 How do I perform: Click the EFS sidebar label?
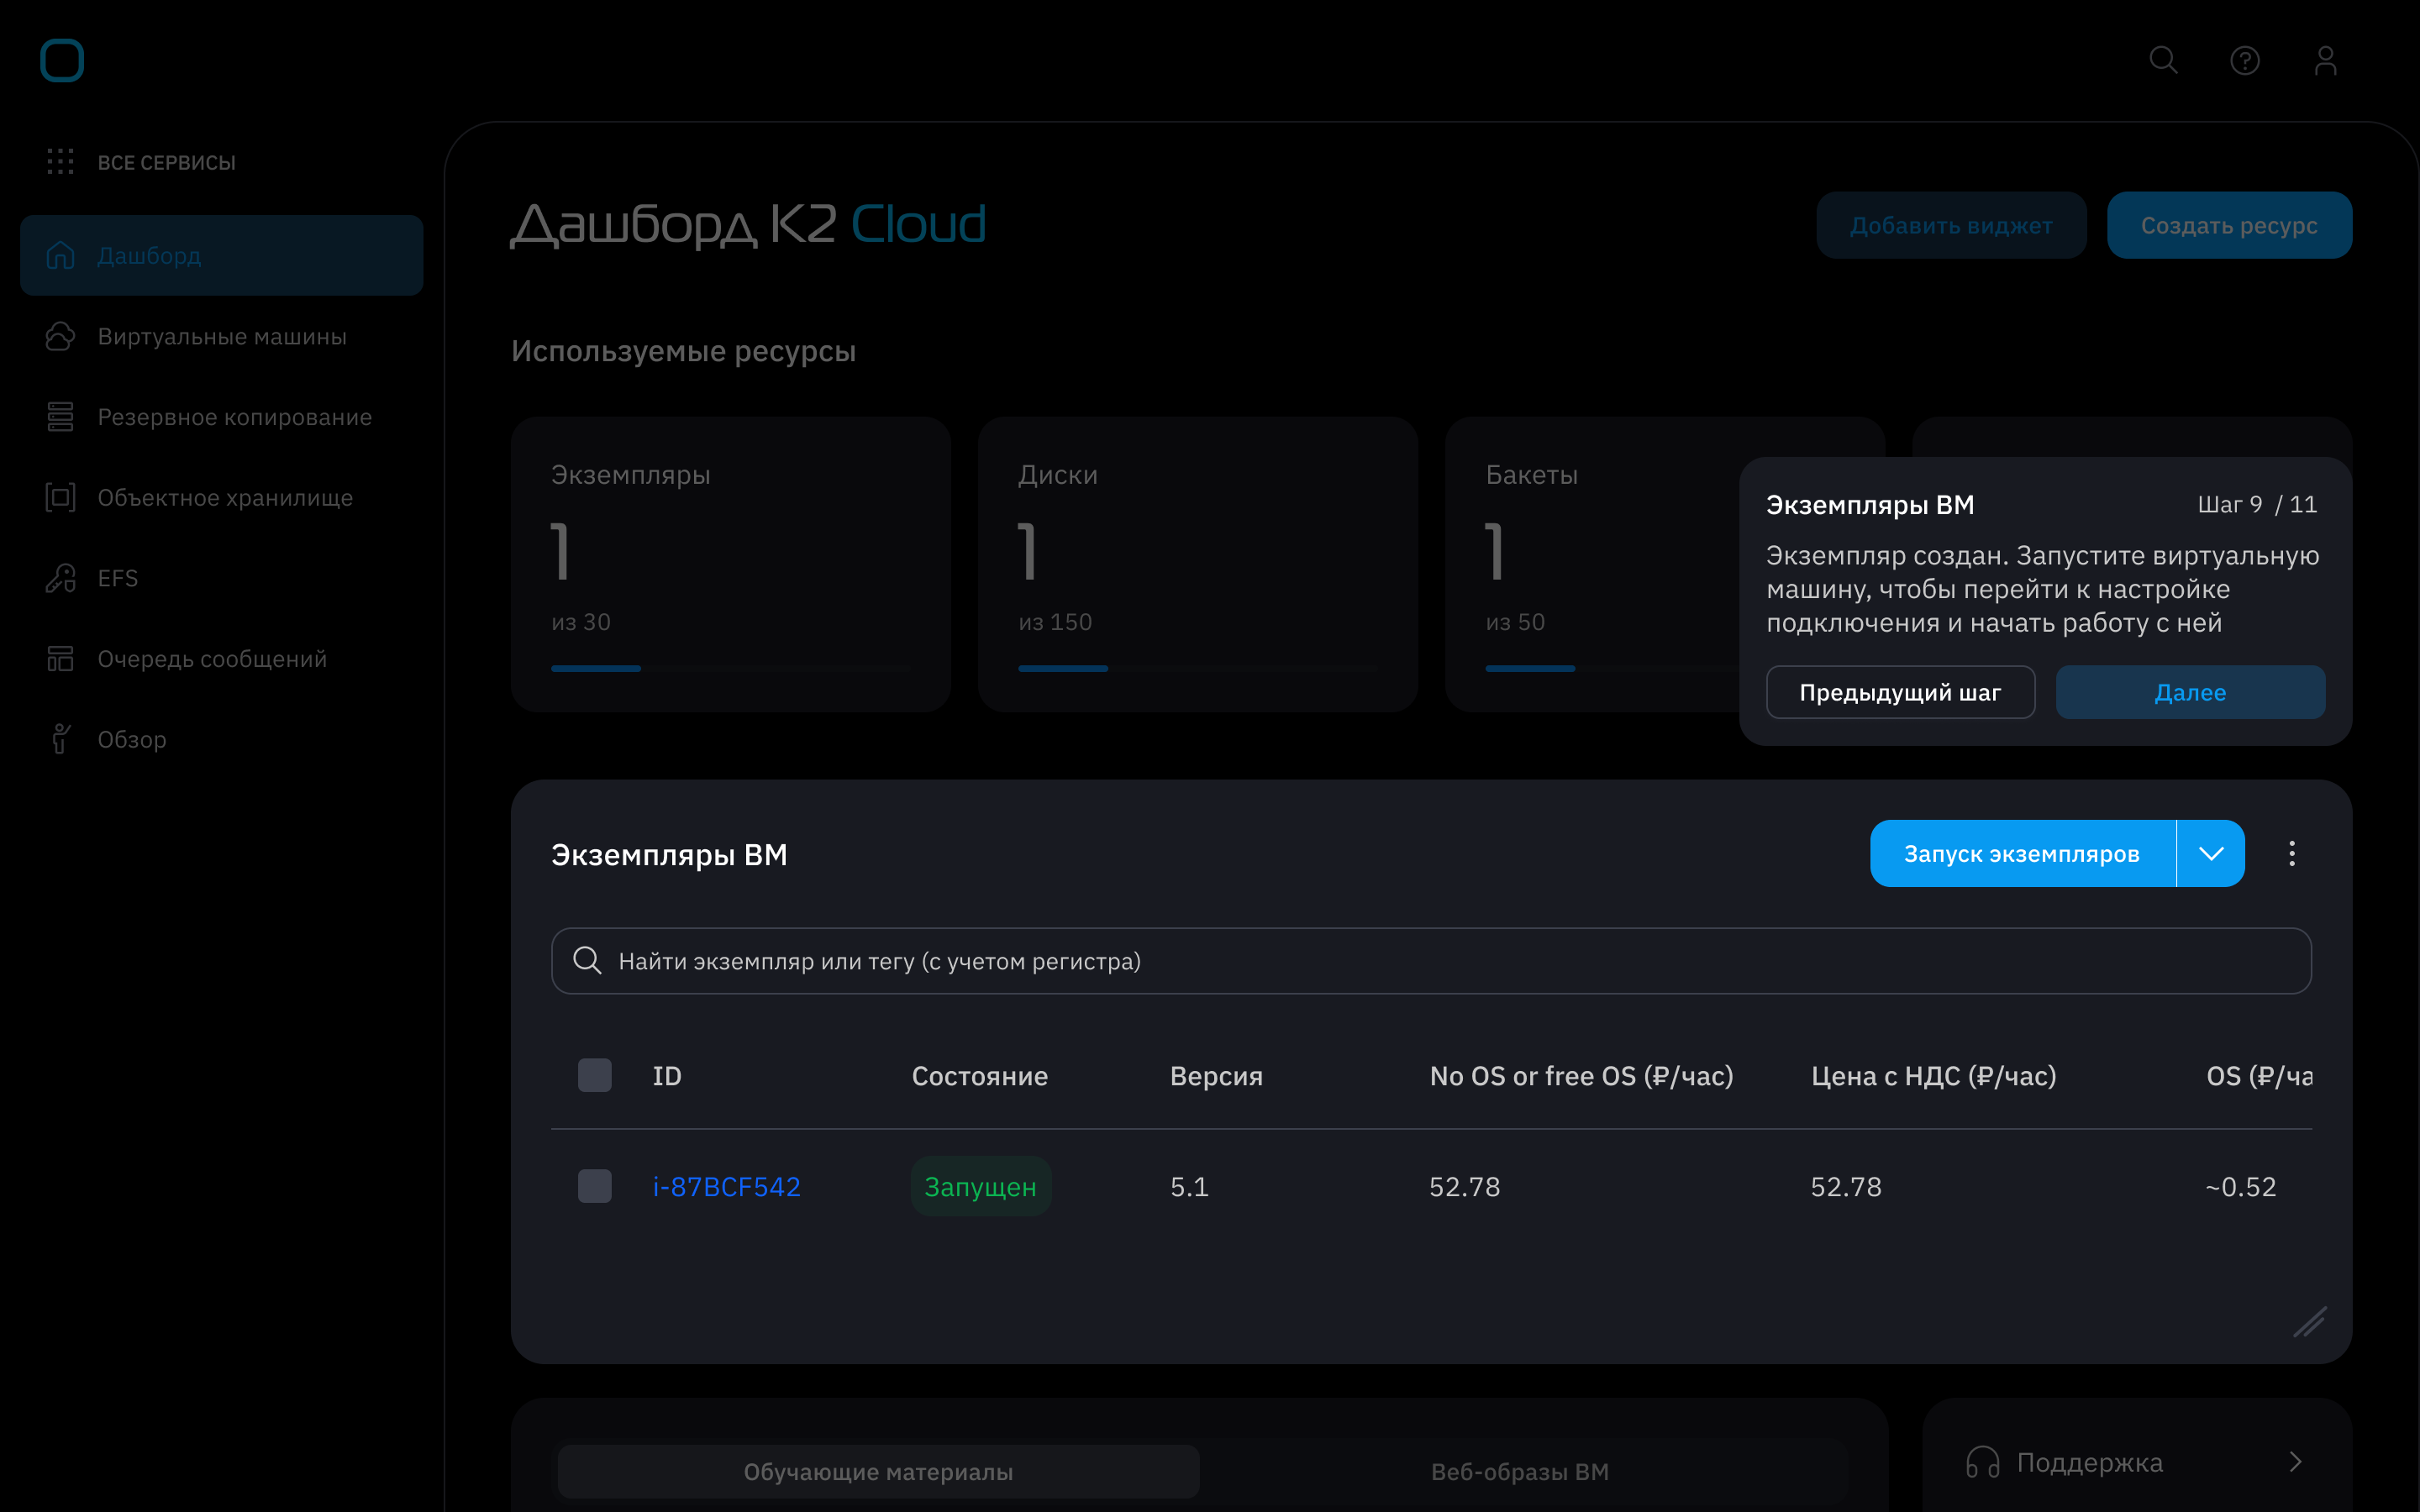click(x=118, y=578)
